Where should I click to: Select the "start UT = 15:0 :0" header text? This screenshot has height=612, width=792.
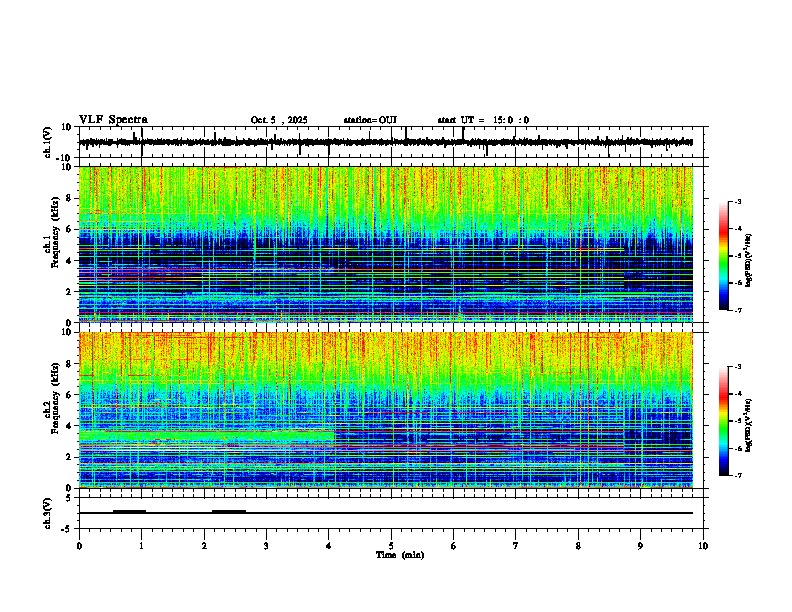click(483, 120)
